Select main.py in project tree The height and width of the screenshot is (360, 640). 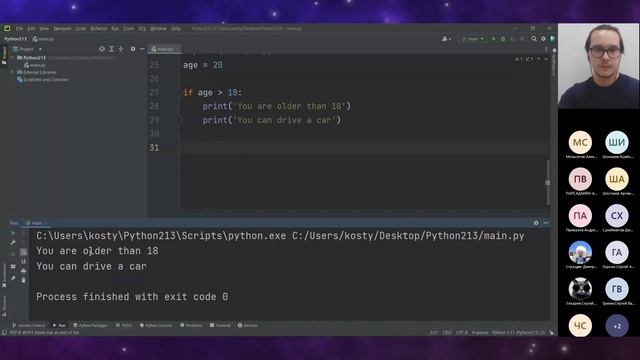[35, 65]
